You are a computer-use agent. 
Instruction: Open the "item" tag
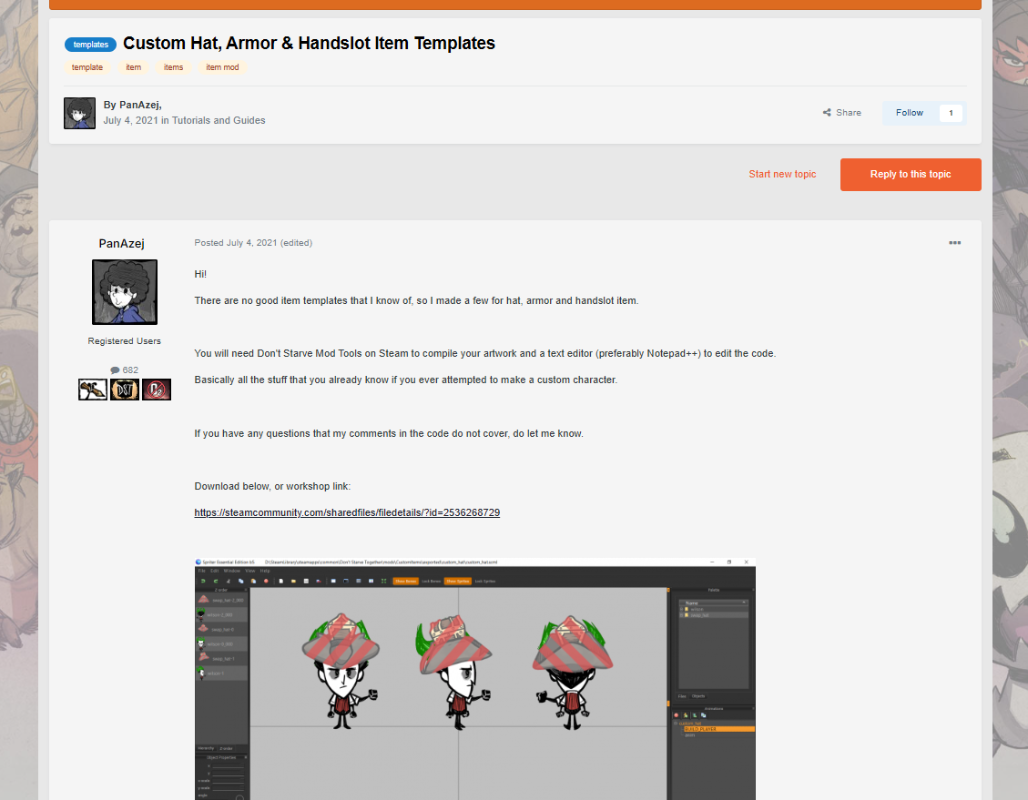click(x=134, y=68)
